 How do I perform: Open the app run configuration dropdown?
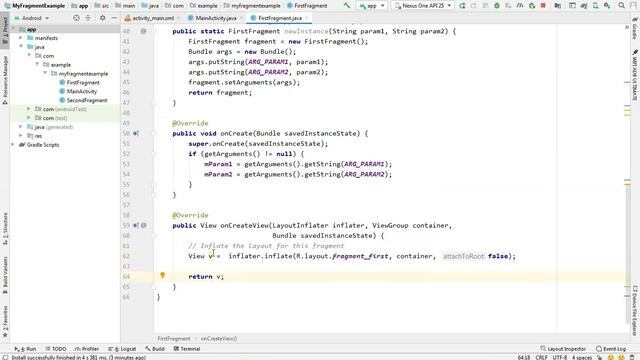click(x=372, y=6)
